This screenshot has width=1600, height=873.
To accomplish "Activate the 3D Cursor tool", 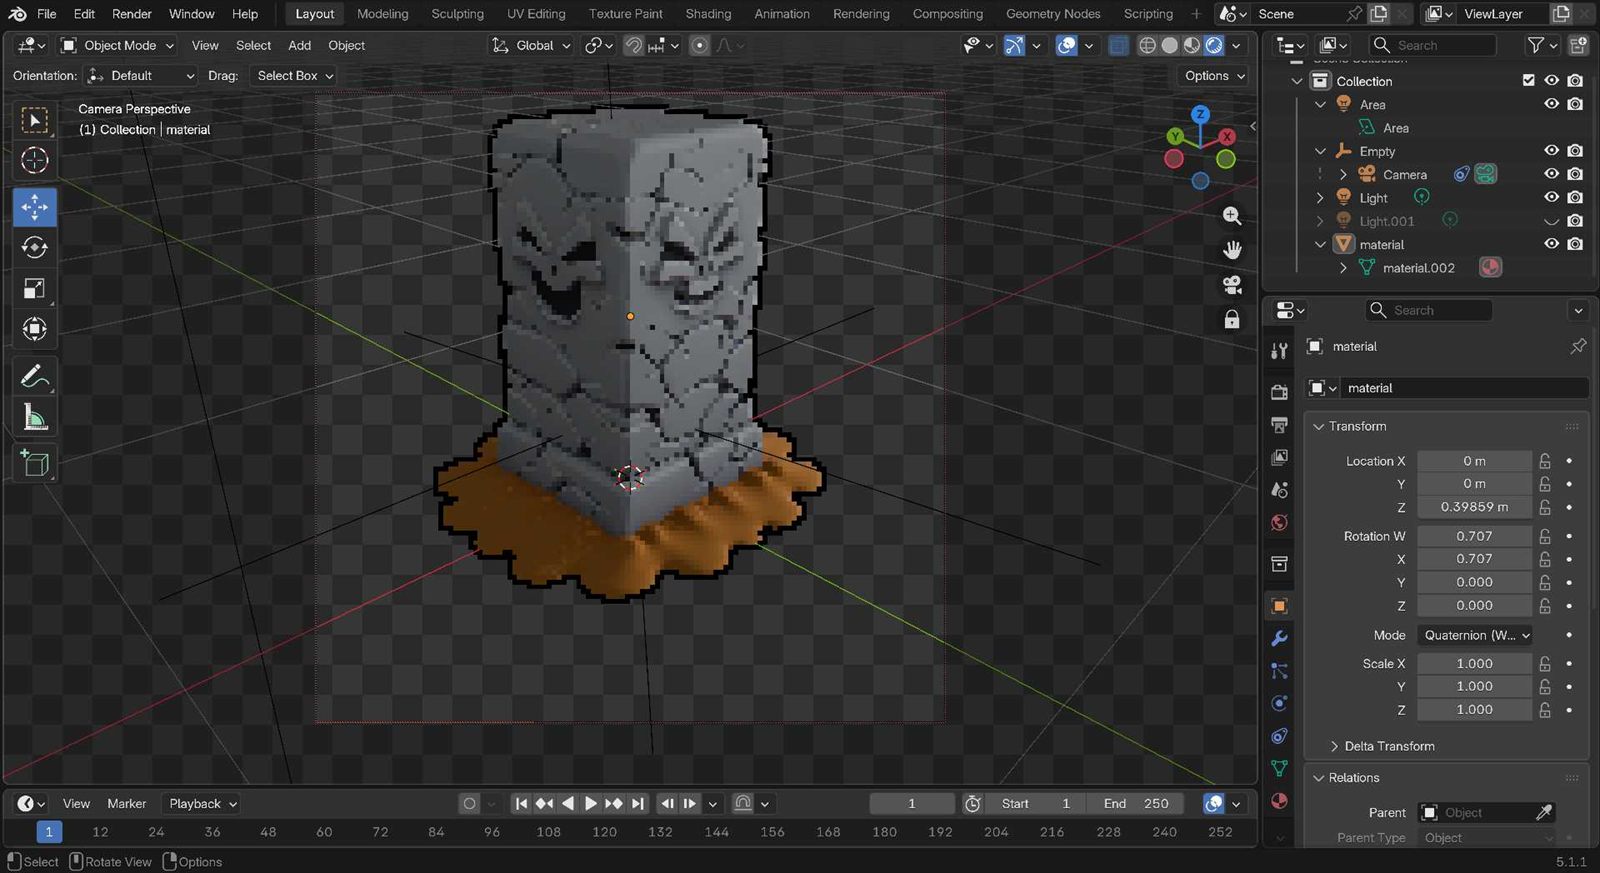I will [35, 160].
